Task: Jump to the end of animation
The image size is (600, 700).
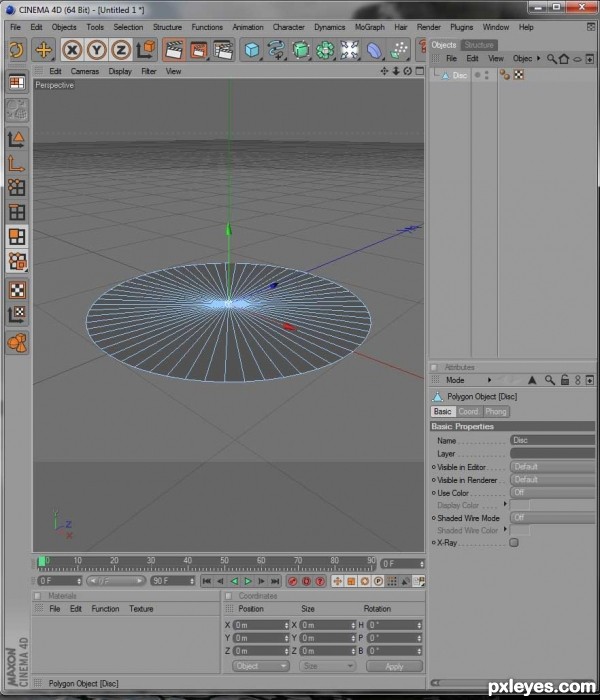Action: (x=275, y=581)
